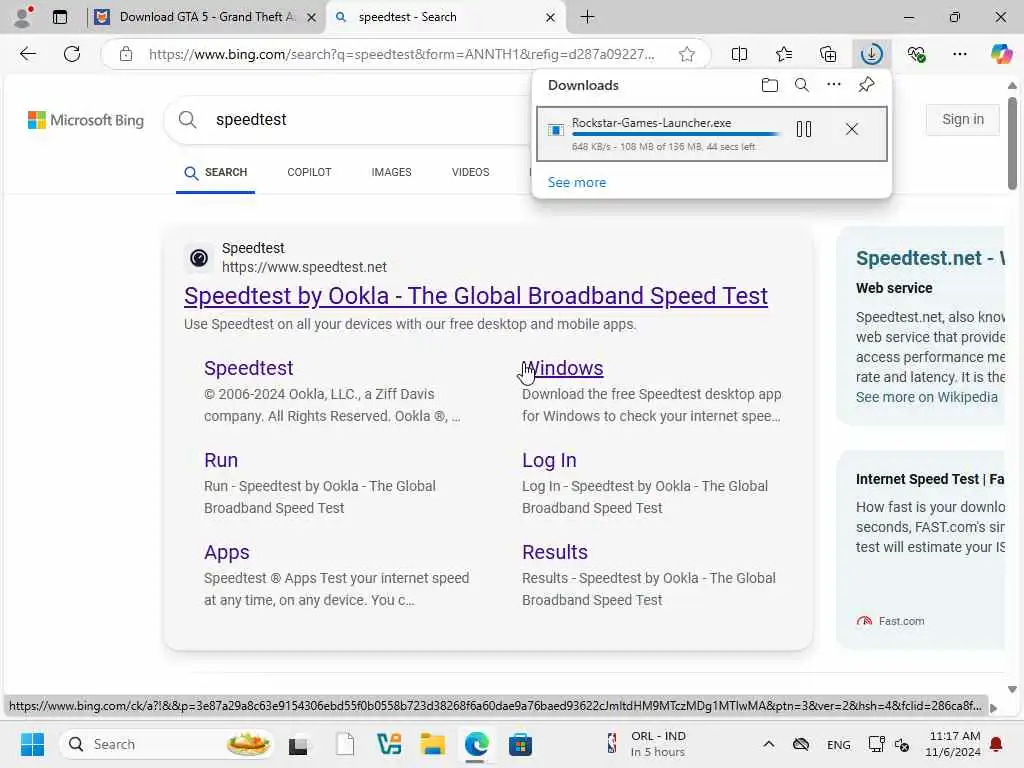Open the Results sublink
This screenshot has height=768, width=1024.
pyautogui.click(x=554, y=552)
